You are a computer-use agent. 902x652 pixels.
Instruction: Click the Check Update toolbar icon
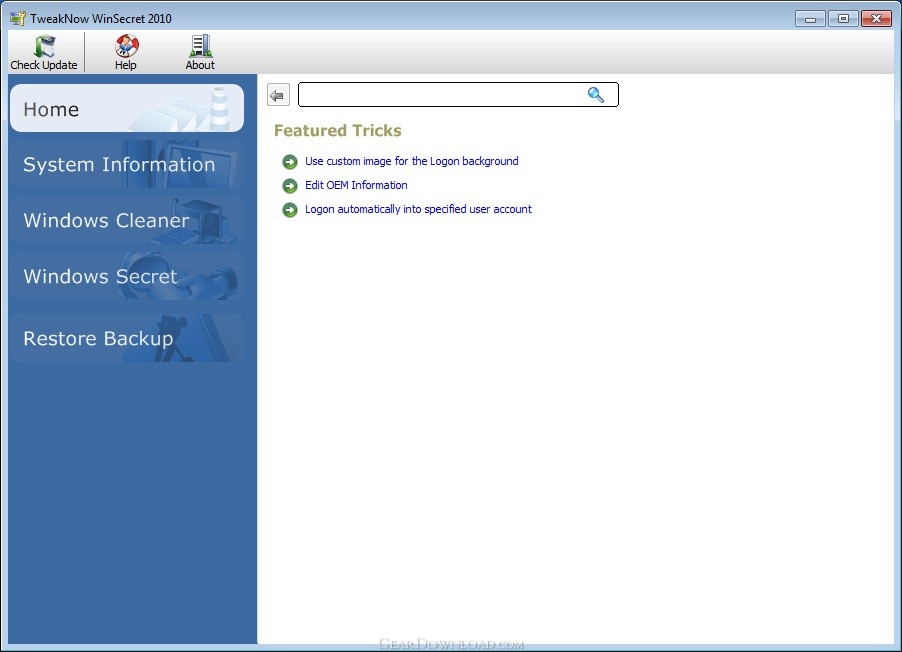click(44, 46)
